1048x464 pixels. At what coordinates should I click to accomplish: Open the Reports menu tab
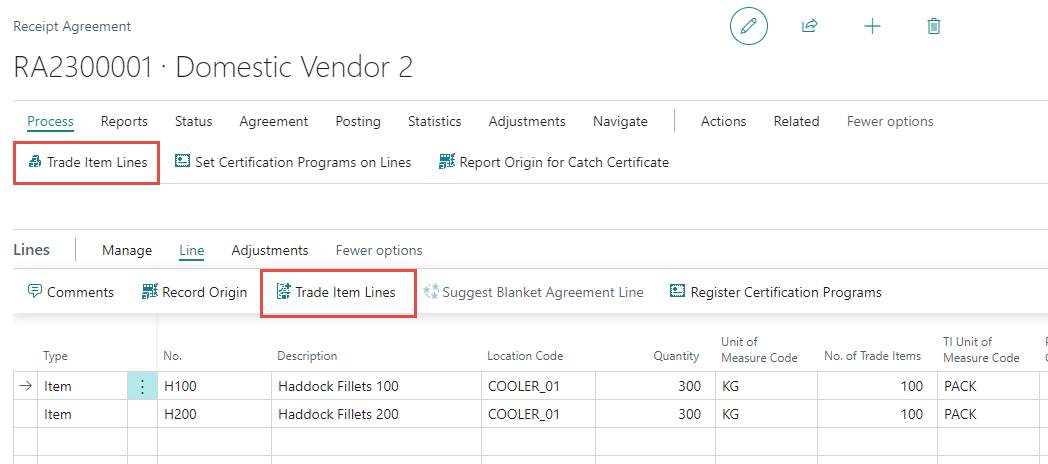[x=124, y=121]
